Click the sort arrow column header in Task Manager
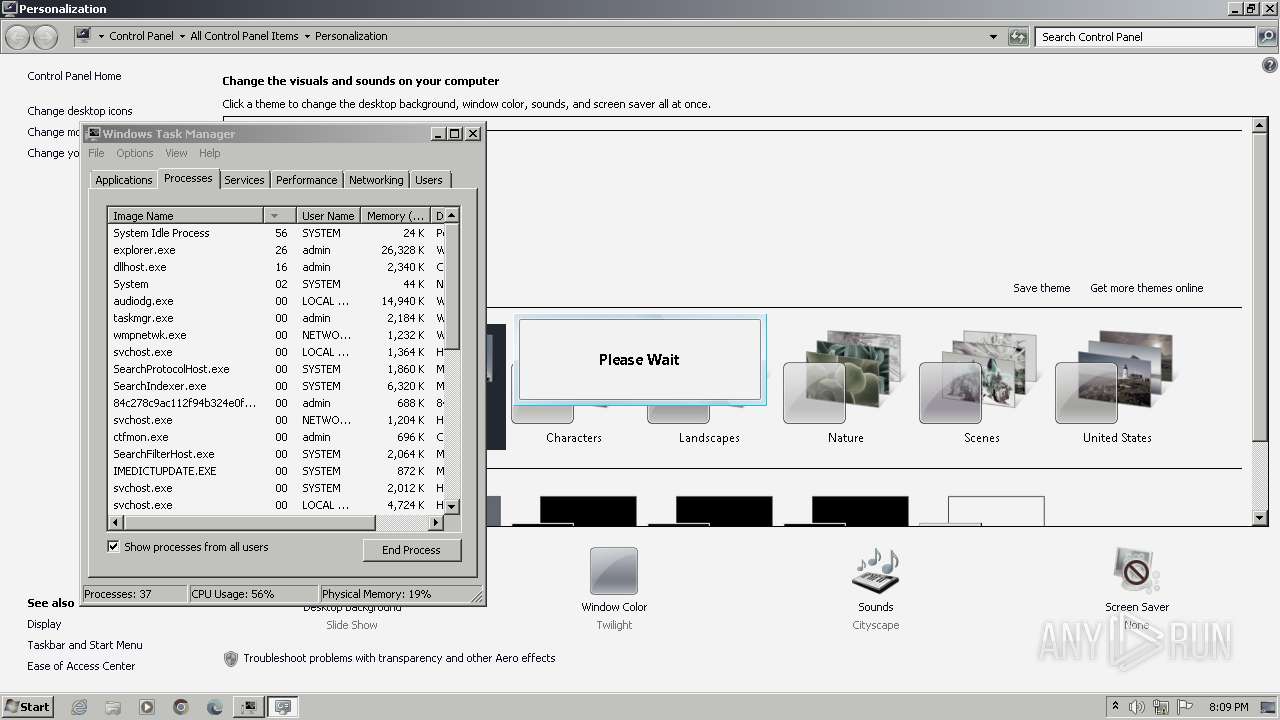The height and width of the screenshot is (720, 1280). (280, 216)
